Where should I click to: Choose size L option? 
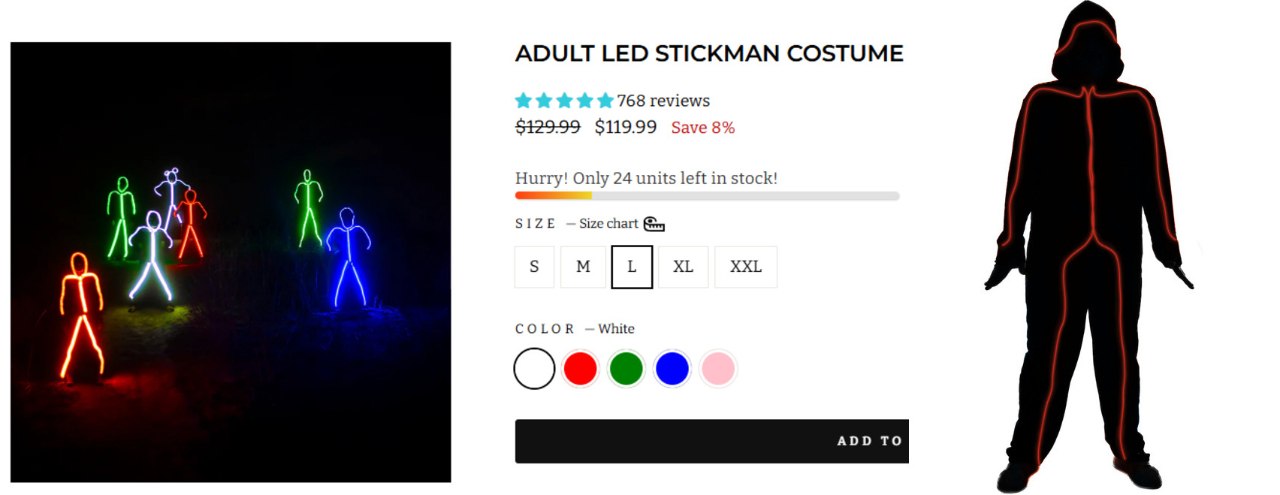pyautogui.click(x=632, y=267)
